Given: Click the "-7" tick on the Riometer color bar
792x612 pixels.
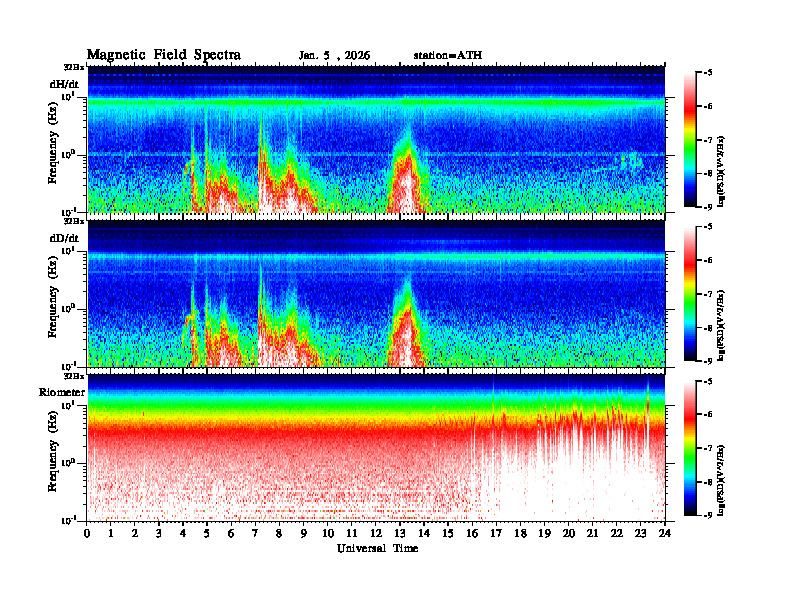Looking at the screenshot, I should click(709, 448).
